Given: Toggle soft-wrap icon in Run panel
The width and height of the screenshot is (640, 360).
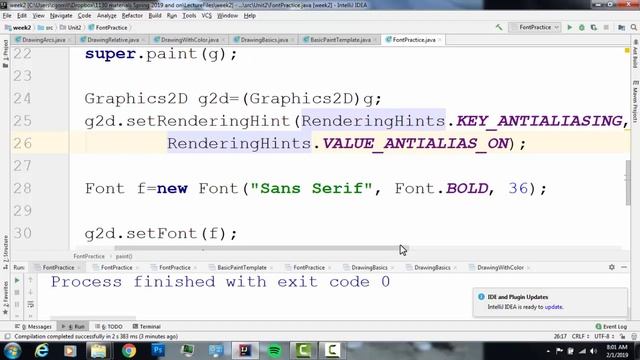Looking at the screenshot, I should 30,304.
